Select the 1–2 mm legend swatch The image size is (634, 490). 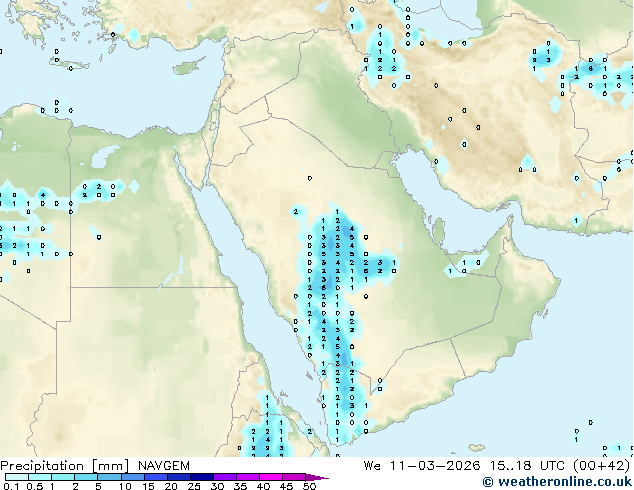click(x=63, y=477)
